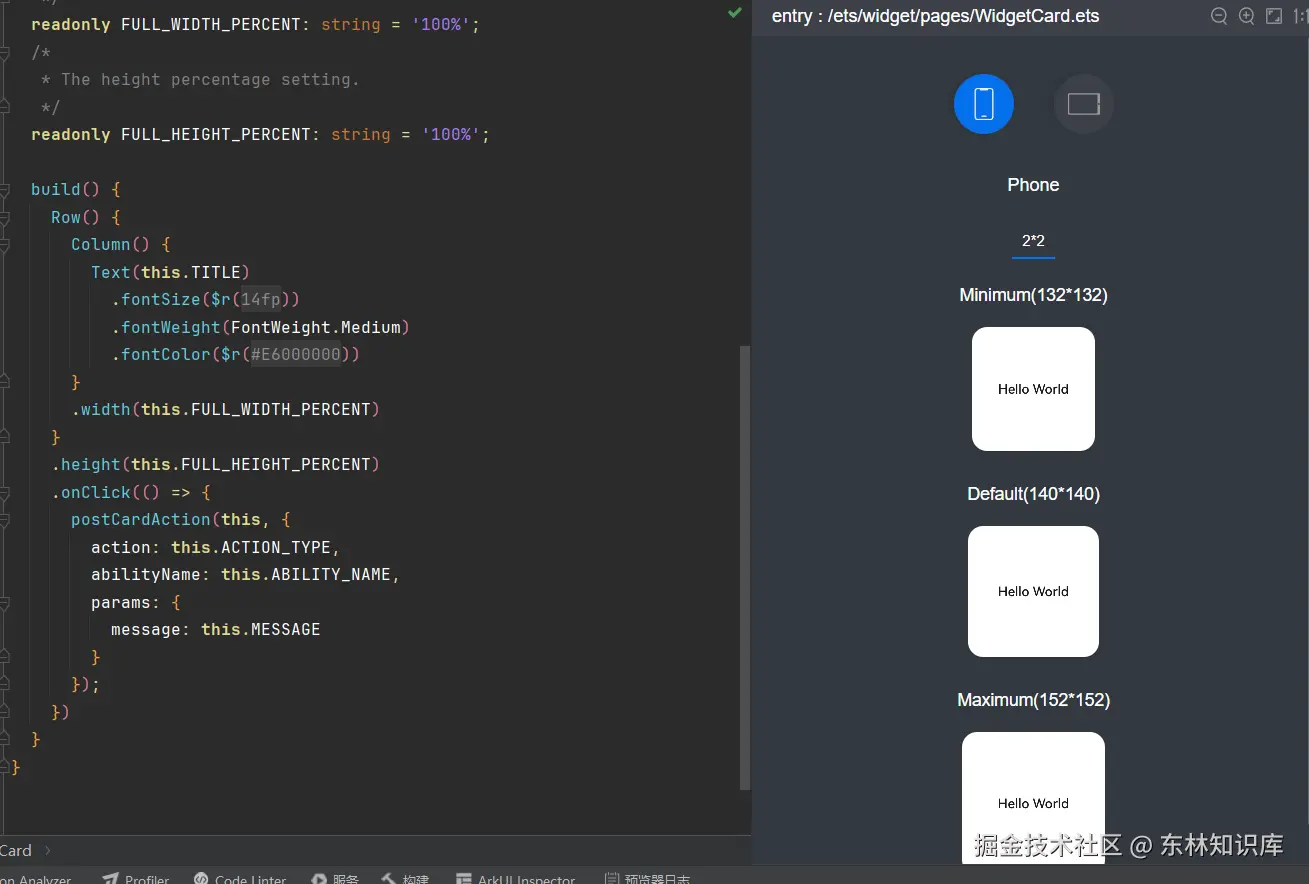
Task: Place cursor on build() method
Action: (65, 189)
